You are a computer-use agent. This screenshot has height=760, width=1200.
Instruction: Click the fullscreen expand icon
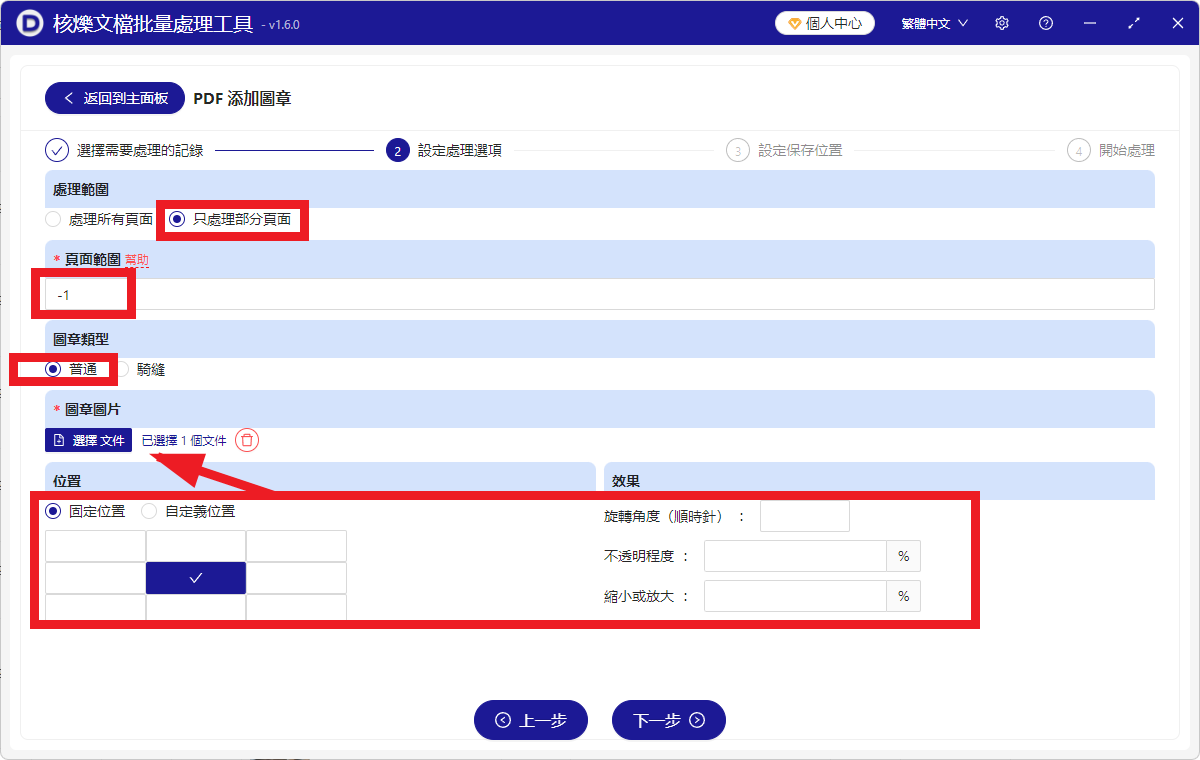pyautogui.click(x=1133, y=22)
